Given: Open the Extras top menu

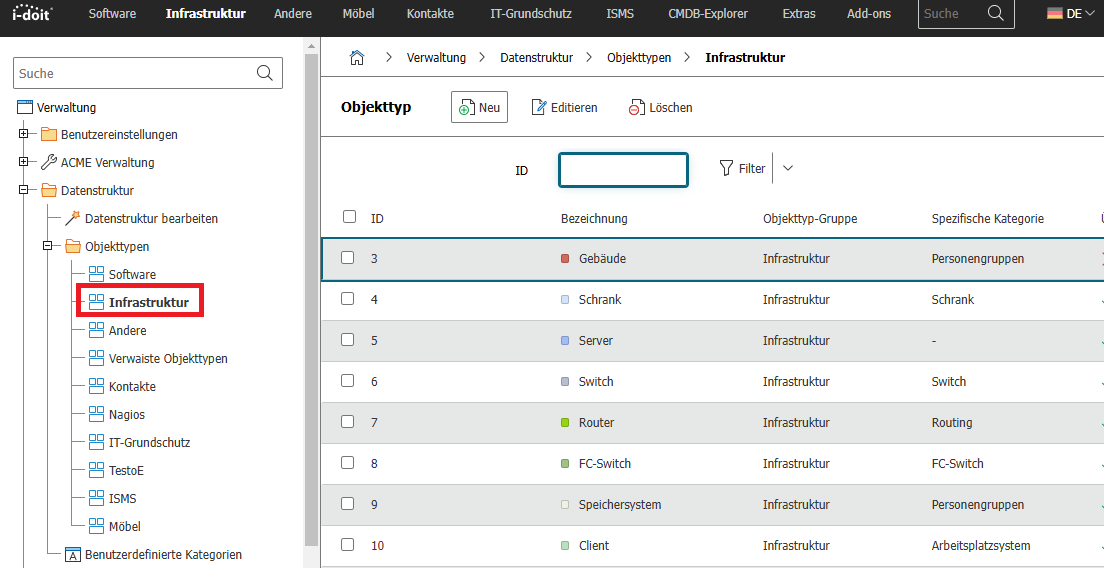Looking at the screenshot, I should point(800,13).
